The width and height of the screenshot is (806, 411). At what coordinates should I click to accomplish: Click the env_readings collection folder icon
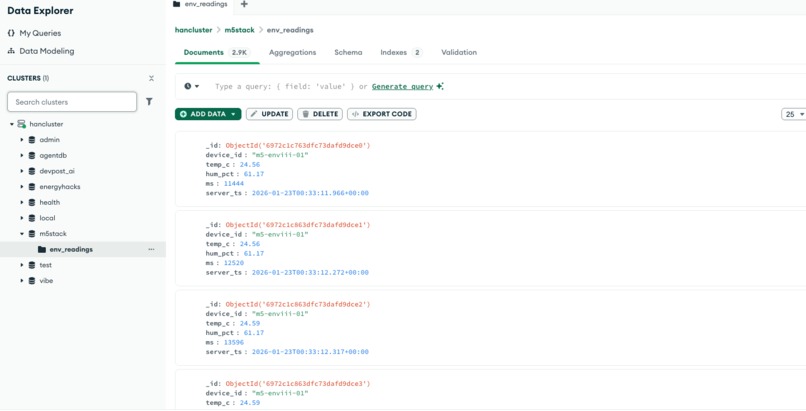42,250
